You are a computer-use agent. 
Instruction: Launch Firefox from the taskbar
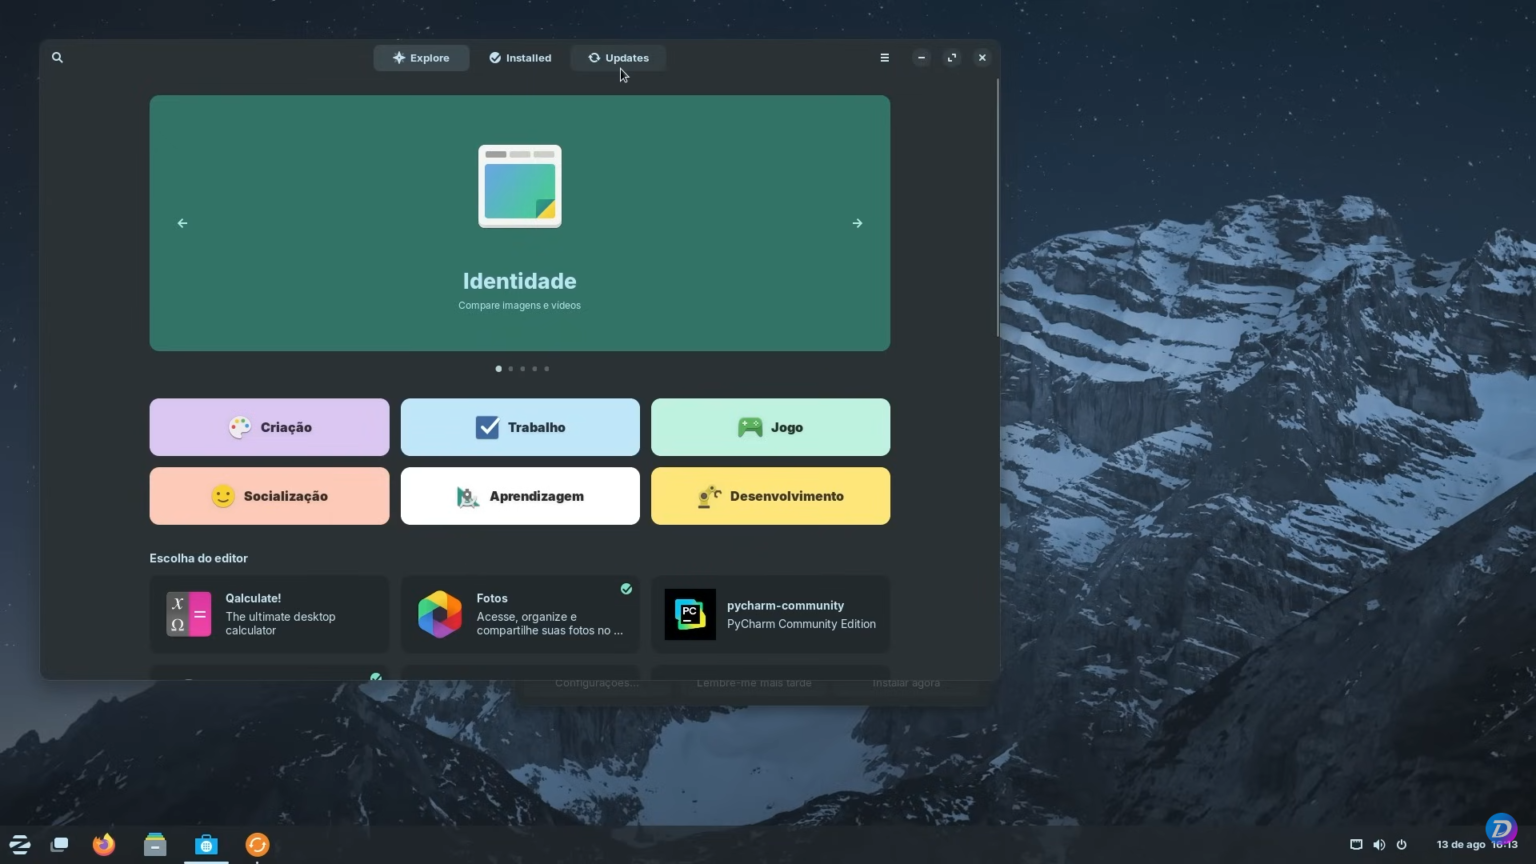point(103,845)
